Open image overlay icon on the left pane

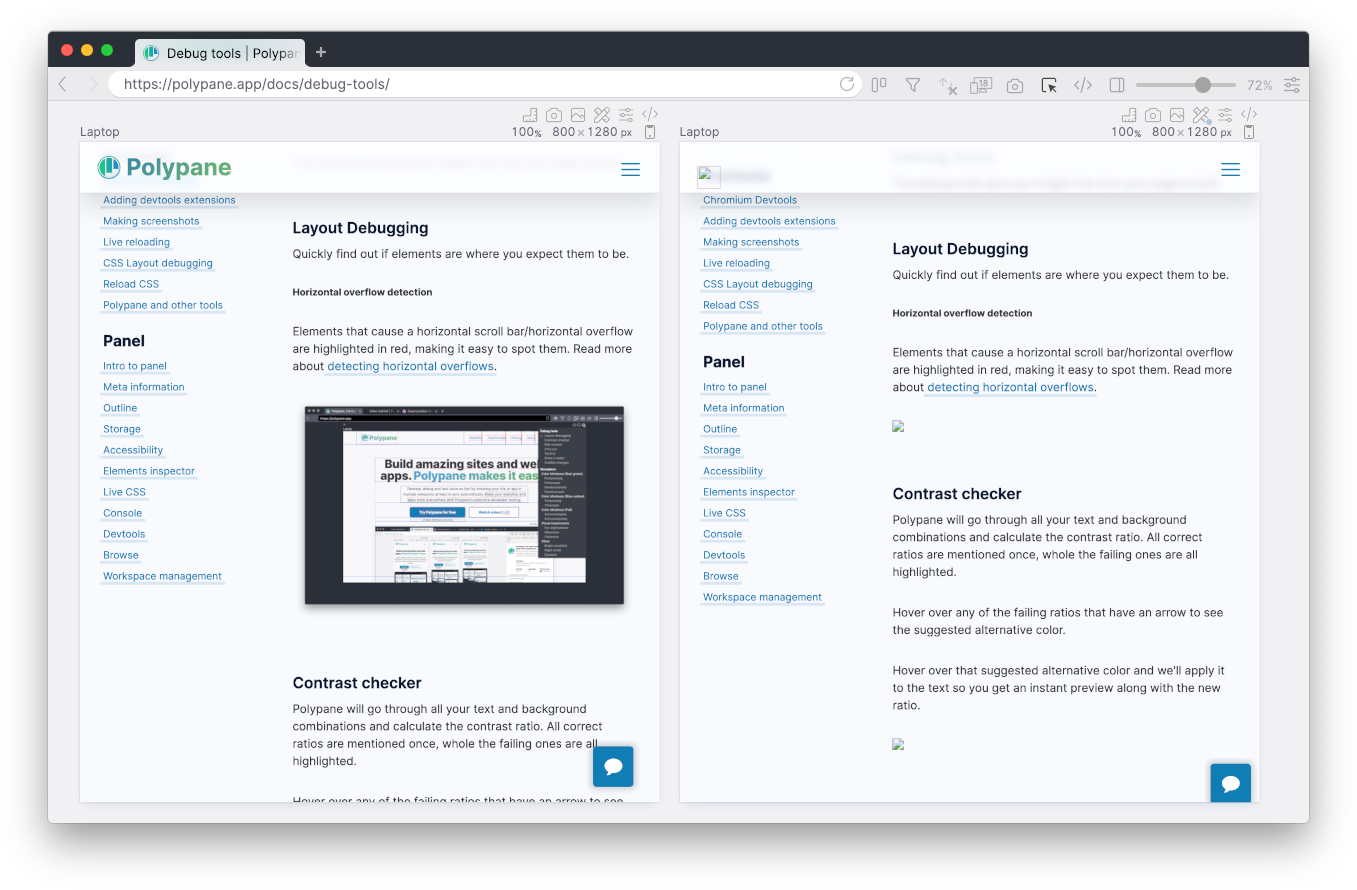click(x=578, y=115)
